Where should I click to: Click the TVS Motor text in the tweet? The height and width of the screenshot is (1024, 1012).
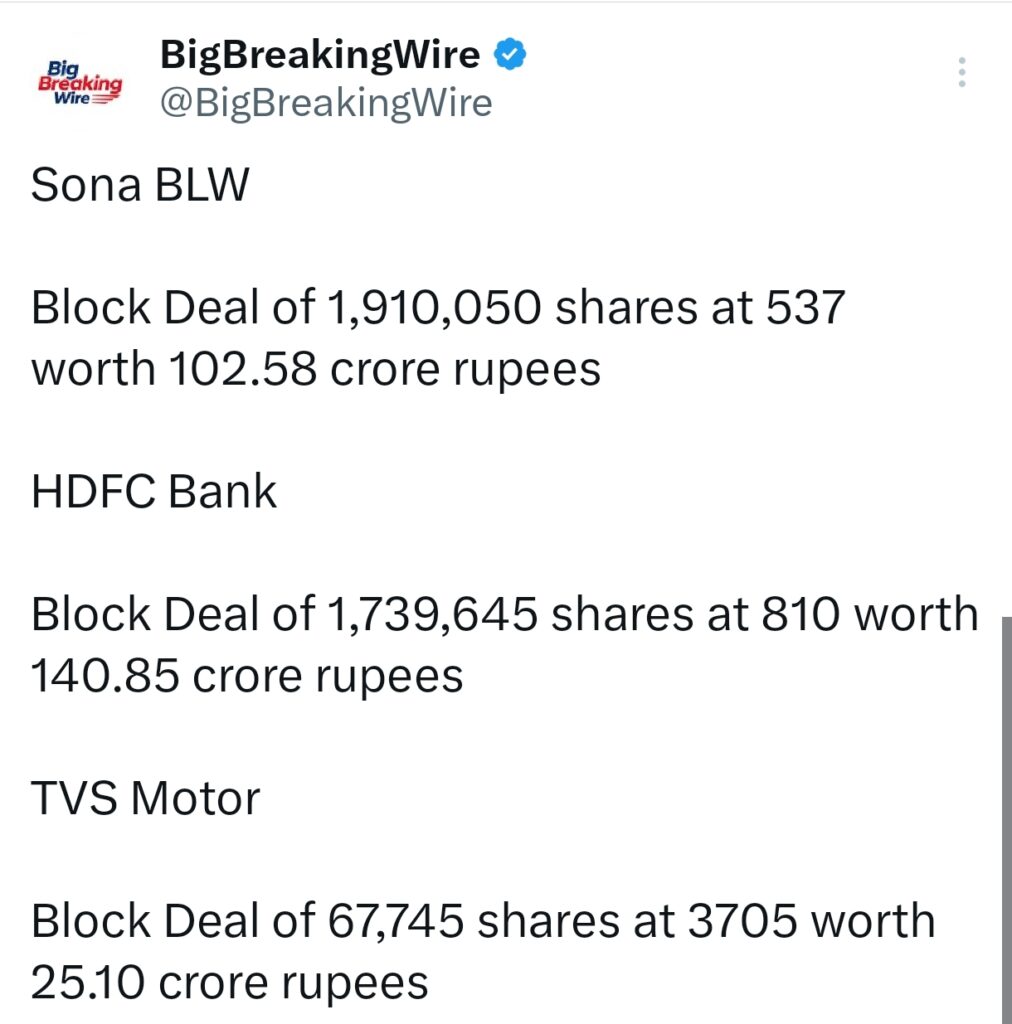click(x=144, y=797)
